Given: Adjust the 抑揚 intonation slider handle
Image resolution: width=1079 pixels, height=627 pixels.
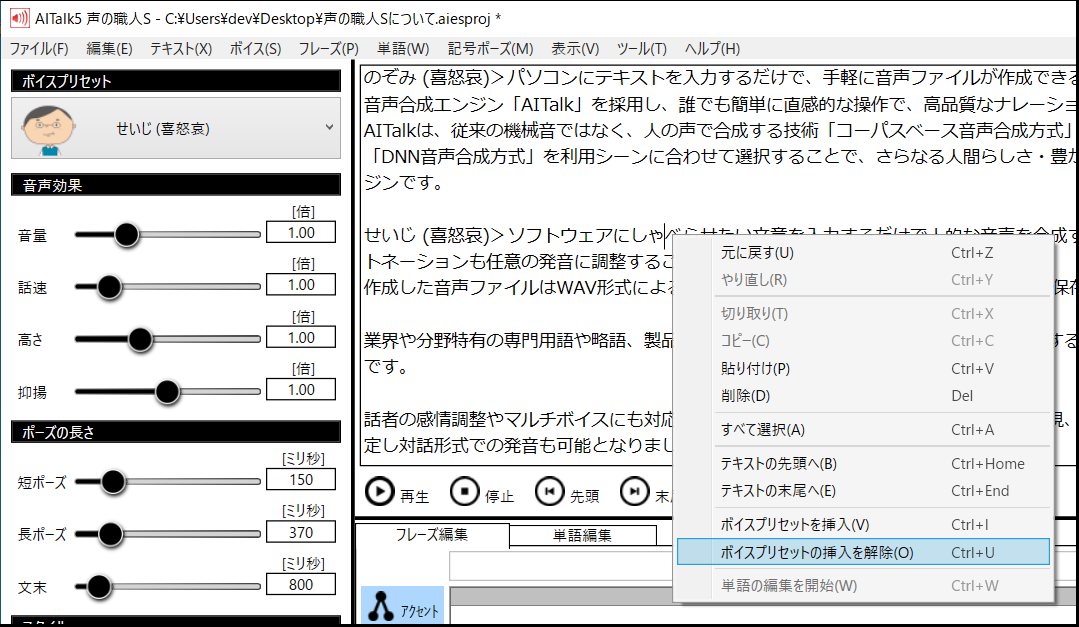Looking at the screenshot, I should pyautogui.click(x=167, y=392).
